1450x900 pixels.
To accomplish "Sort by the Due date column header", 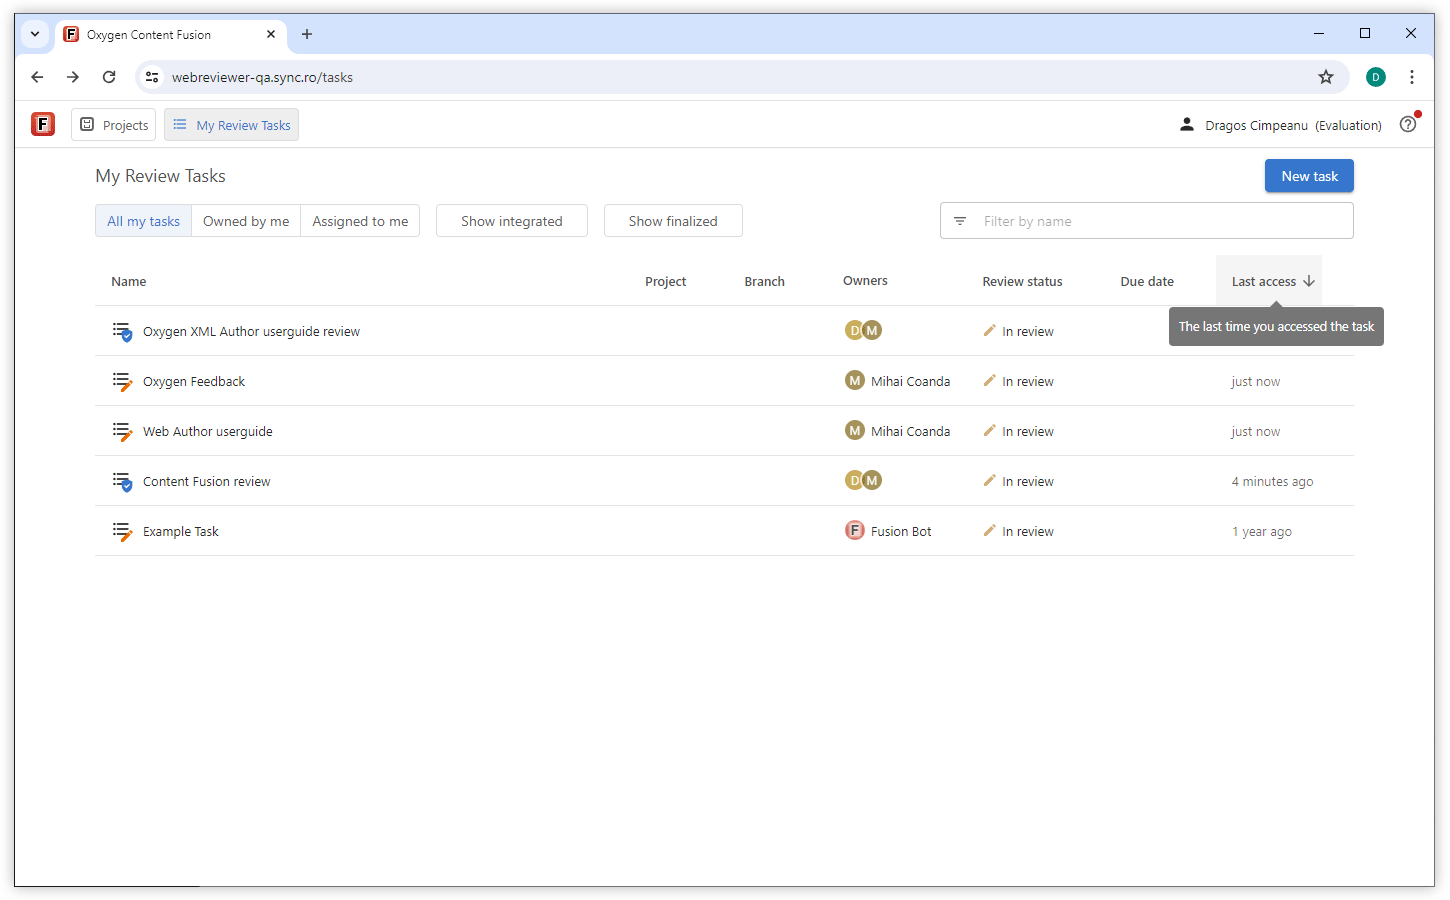I will click(1147, 282).
